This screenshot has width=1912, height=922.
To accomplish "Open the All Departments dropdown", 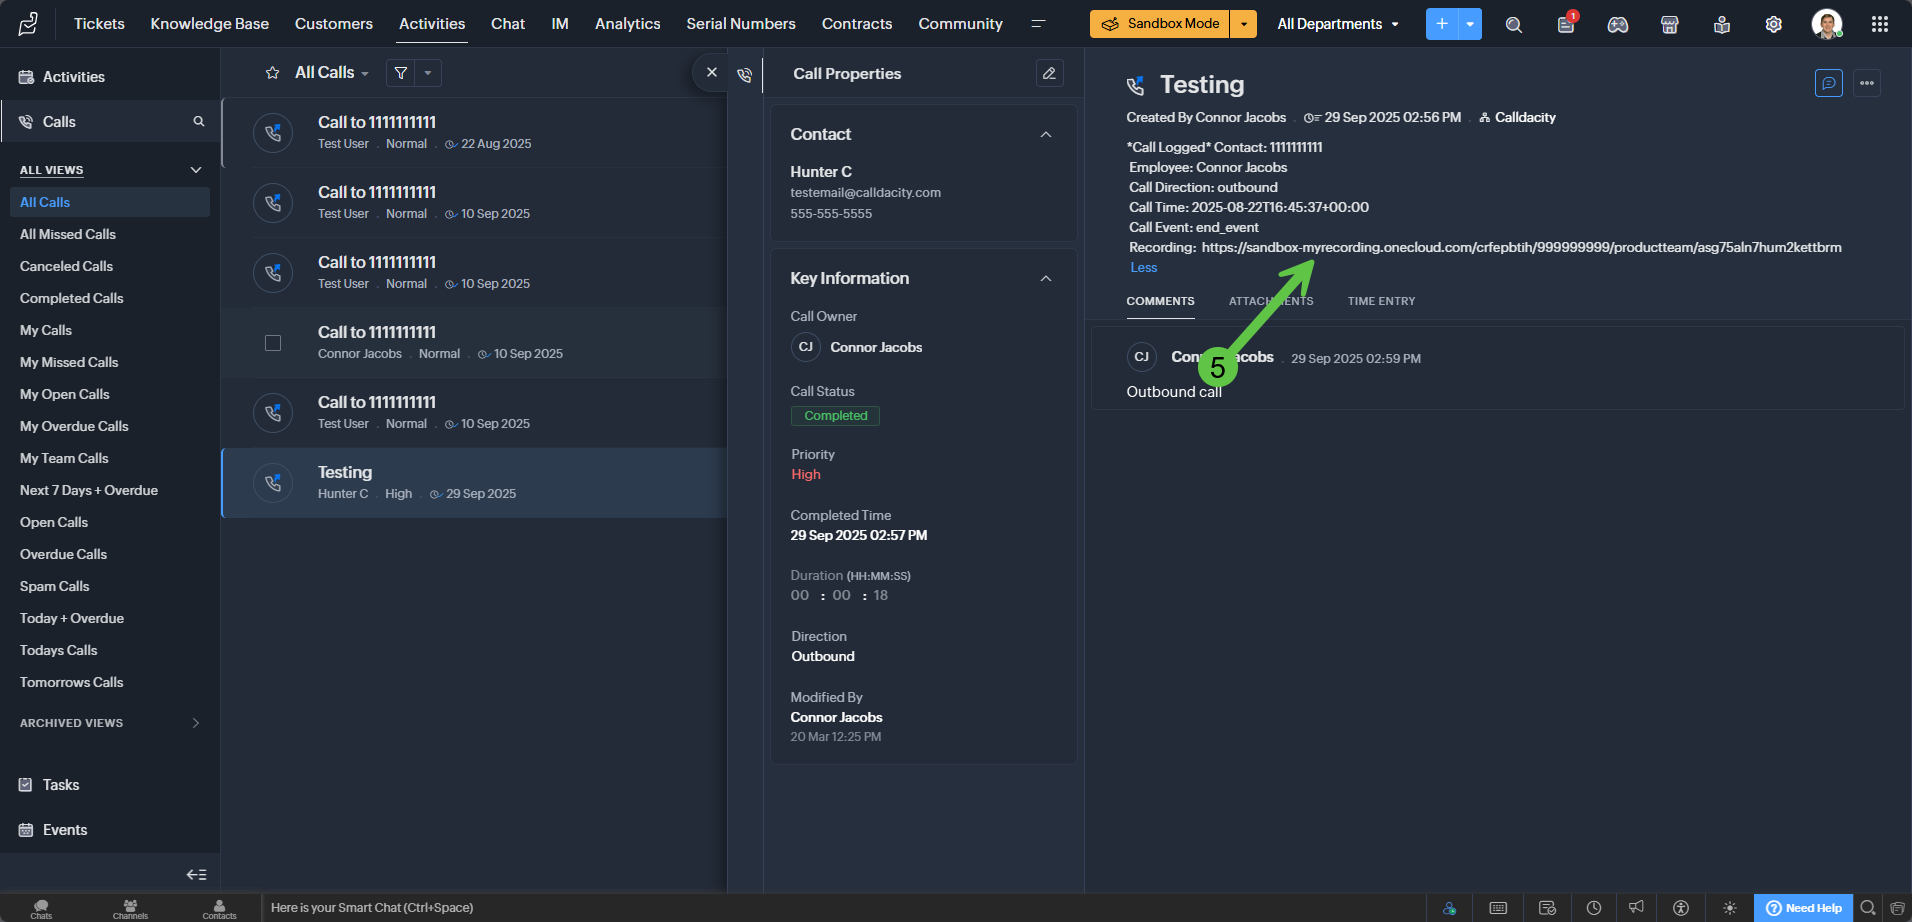I will pyautogui.click(x=1337, y=24).
